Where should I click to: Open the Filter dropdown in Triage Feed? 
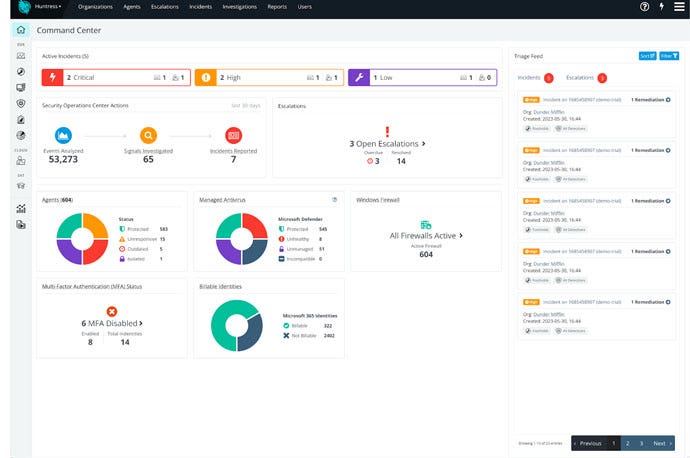click(x=668, y=56)
